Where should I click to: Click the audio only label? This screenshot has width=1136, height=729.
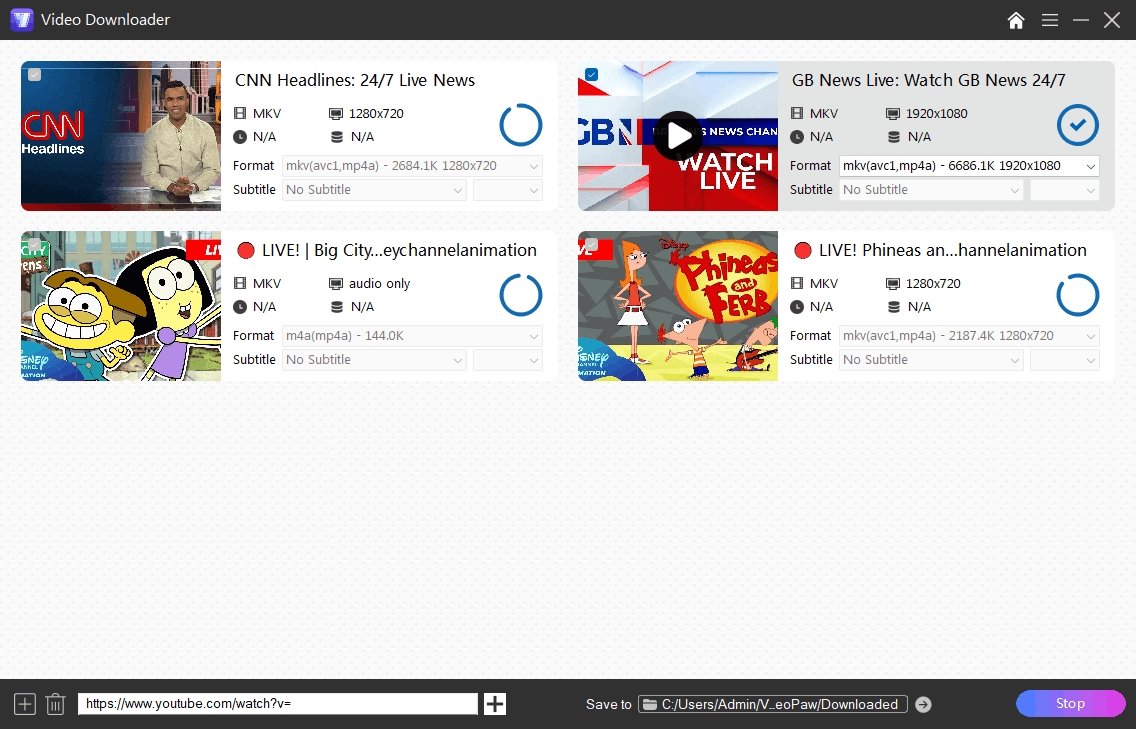click(x=380, y=284)
